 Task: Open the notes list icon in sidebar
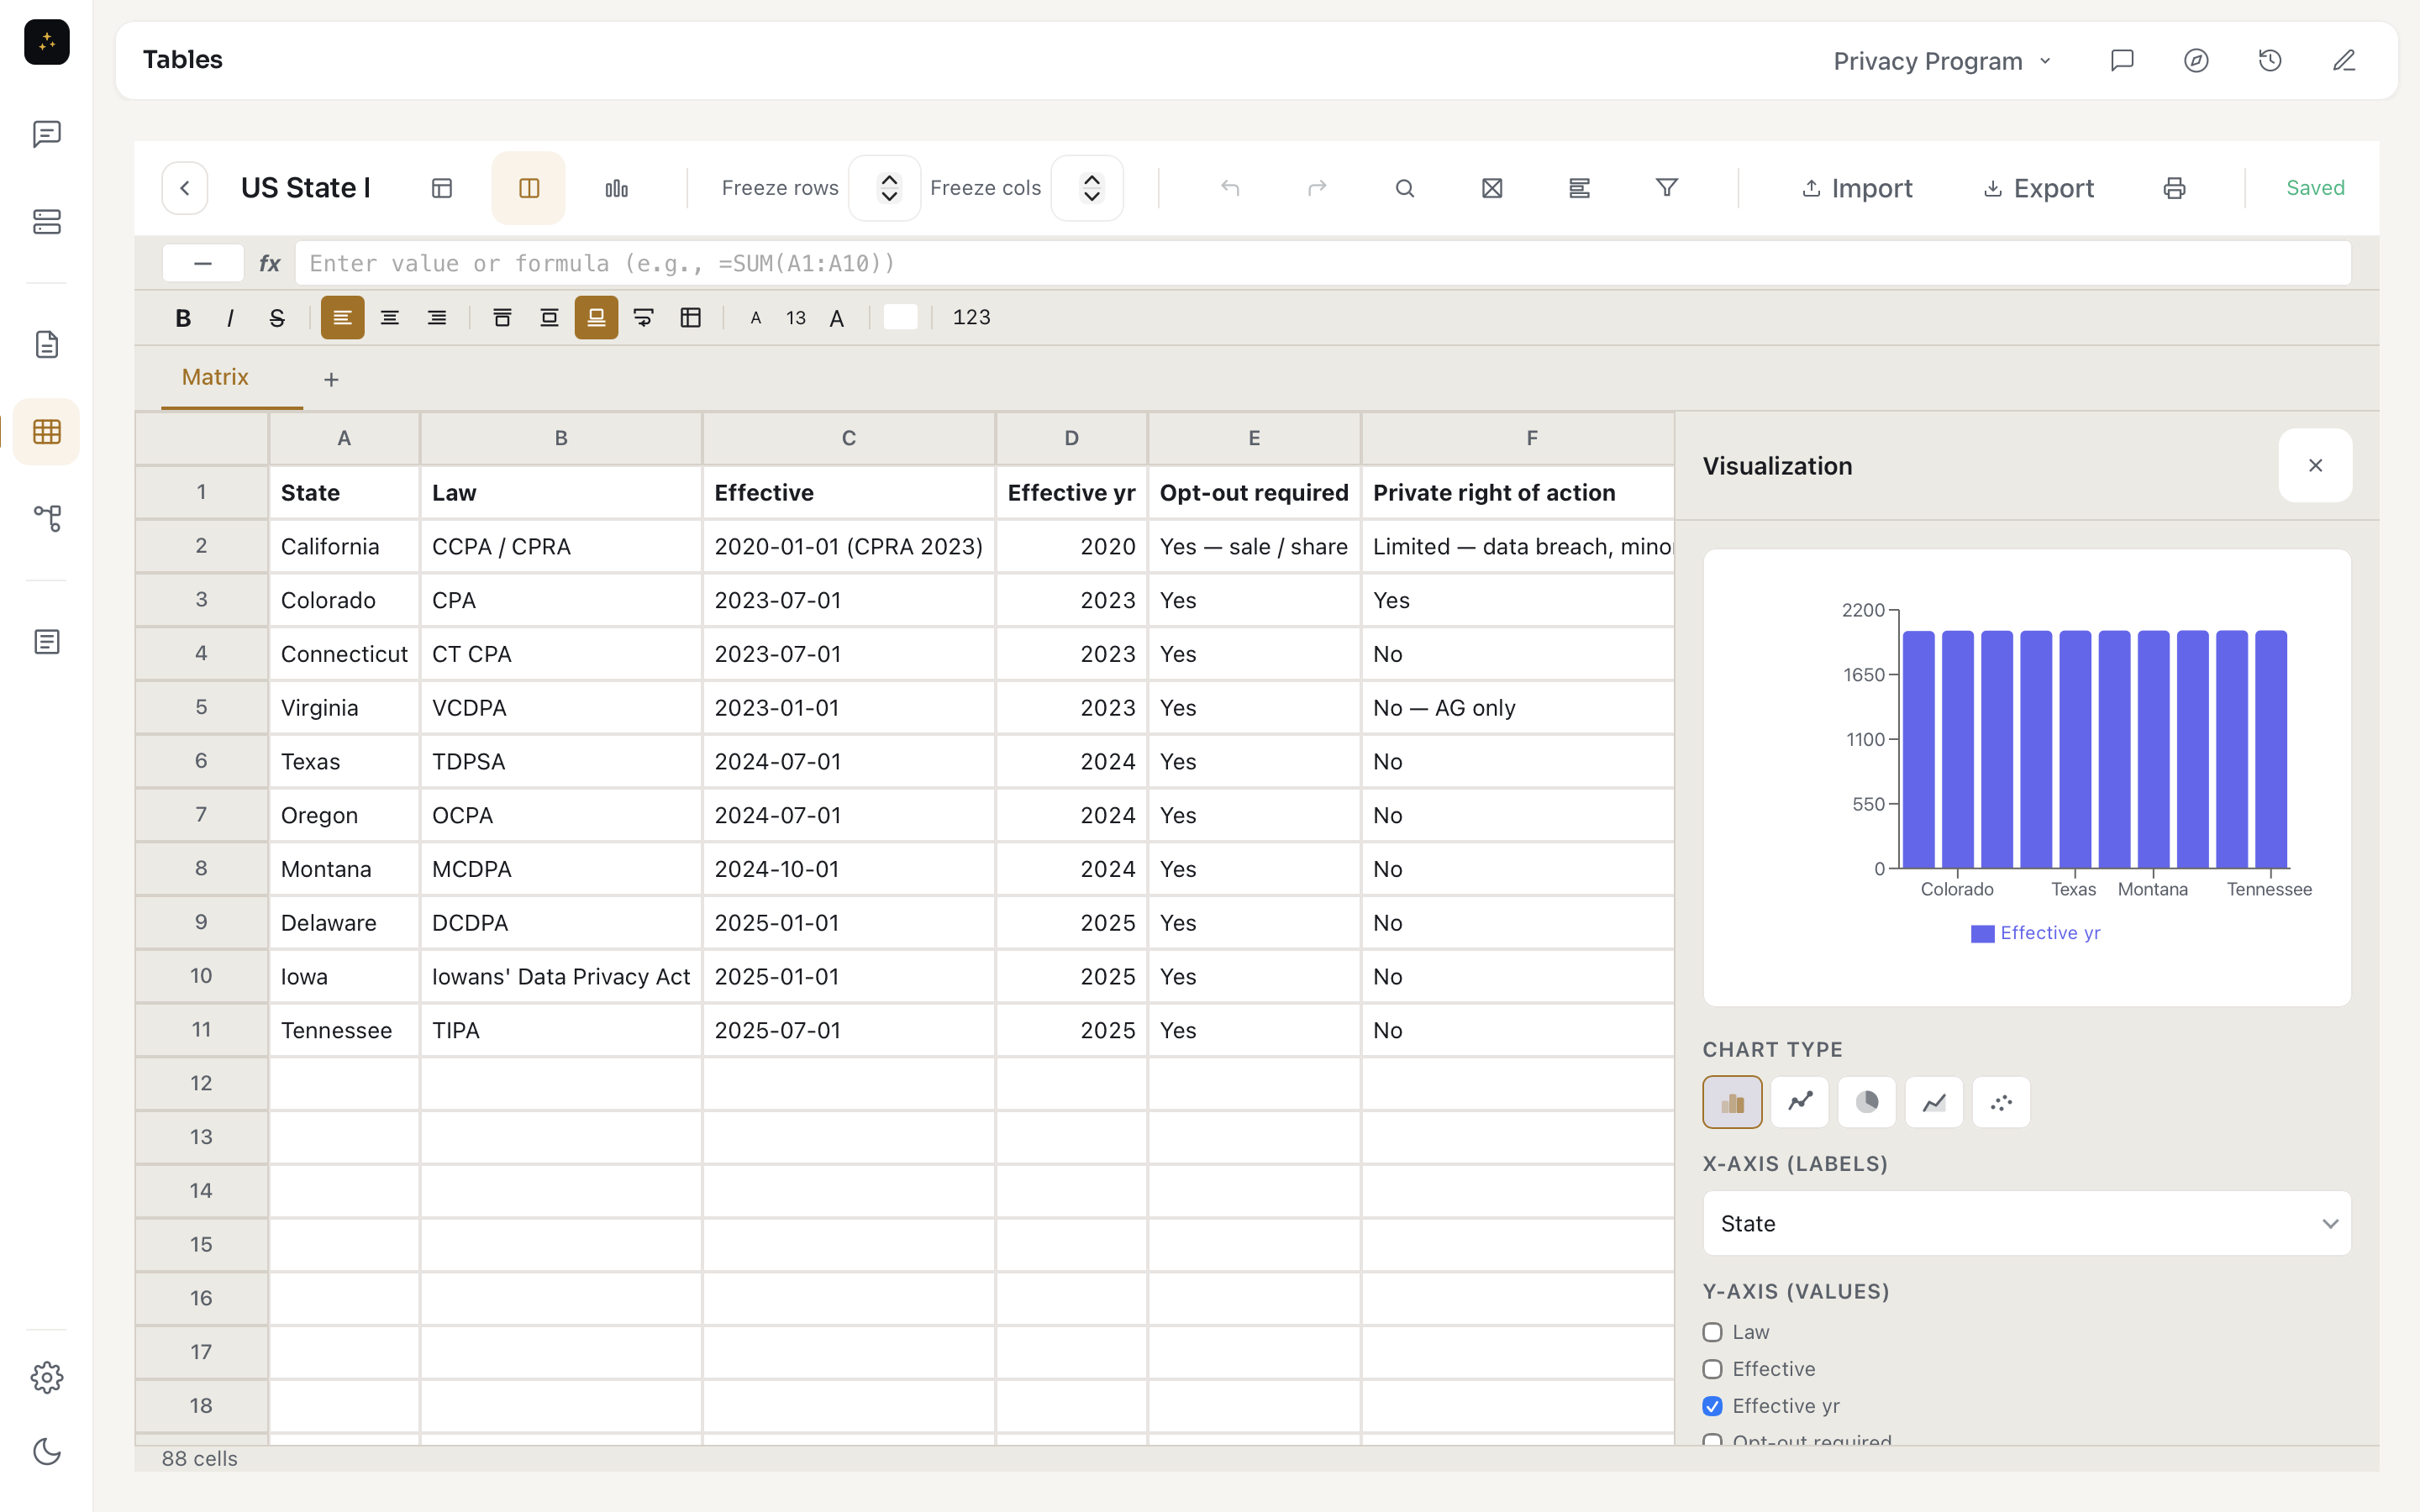point(46,642)
